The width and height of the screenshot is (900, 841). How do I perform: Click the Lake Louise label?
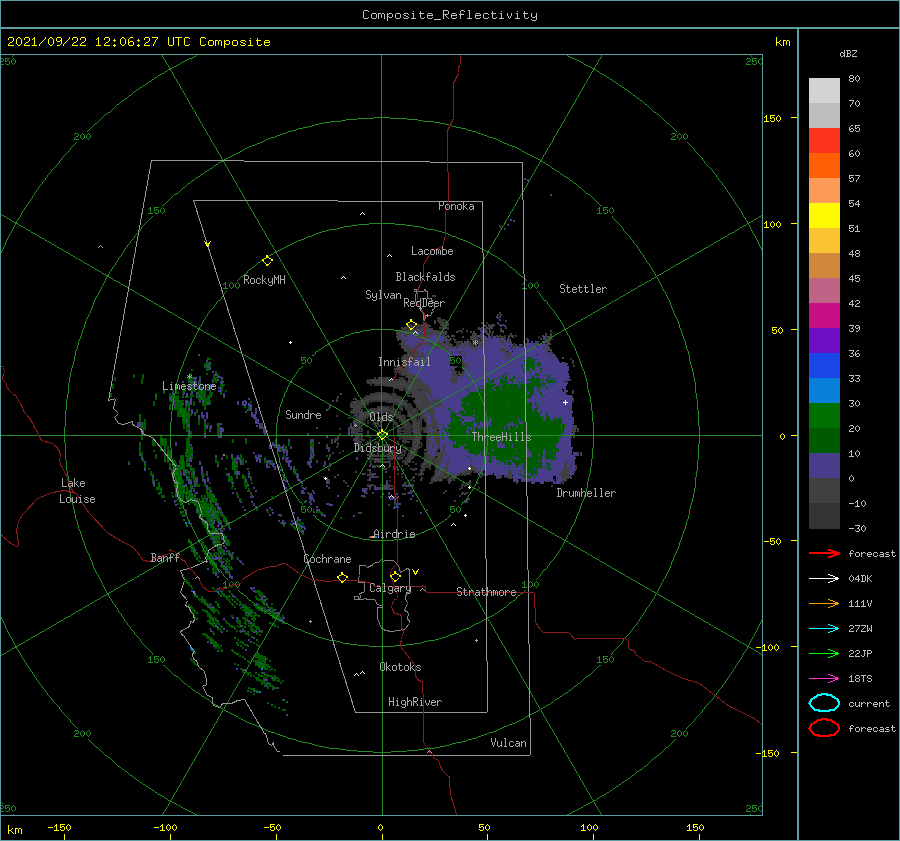pyautogui.click(x=77, y=491)
